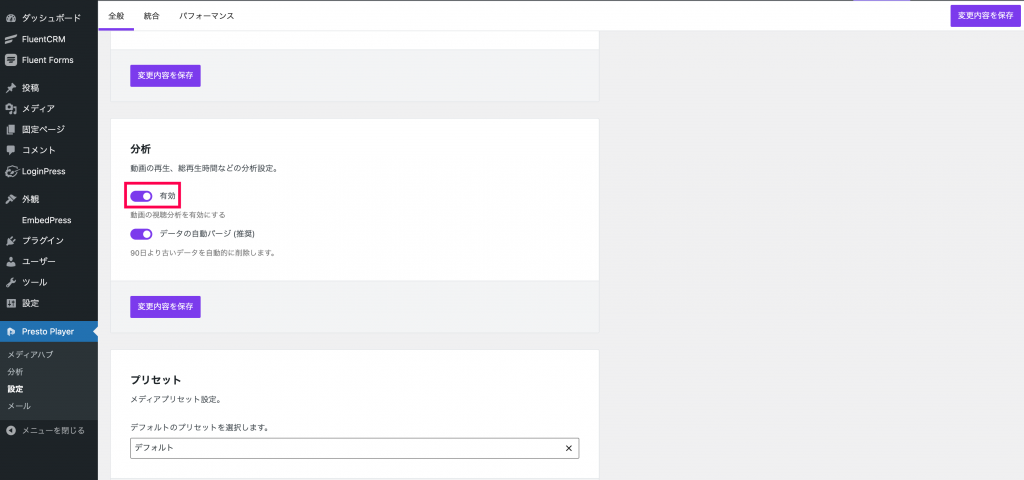Click the ツール wrench icon
This screenshot has height=480, width=1024.
[10, 283]
